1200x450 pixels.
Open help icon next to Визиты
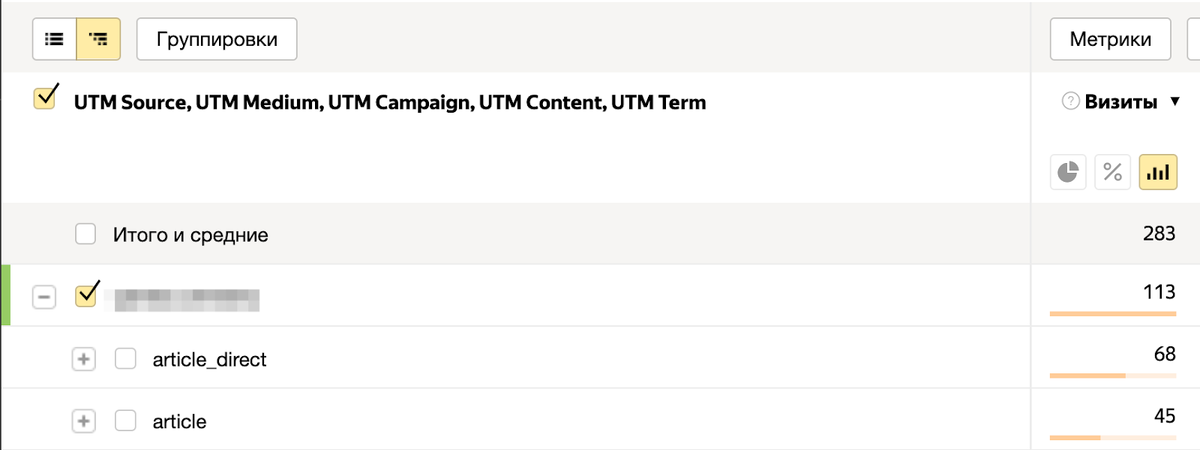1071,102
